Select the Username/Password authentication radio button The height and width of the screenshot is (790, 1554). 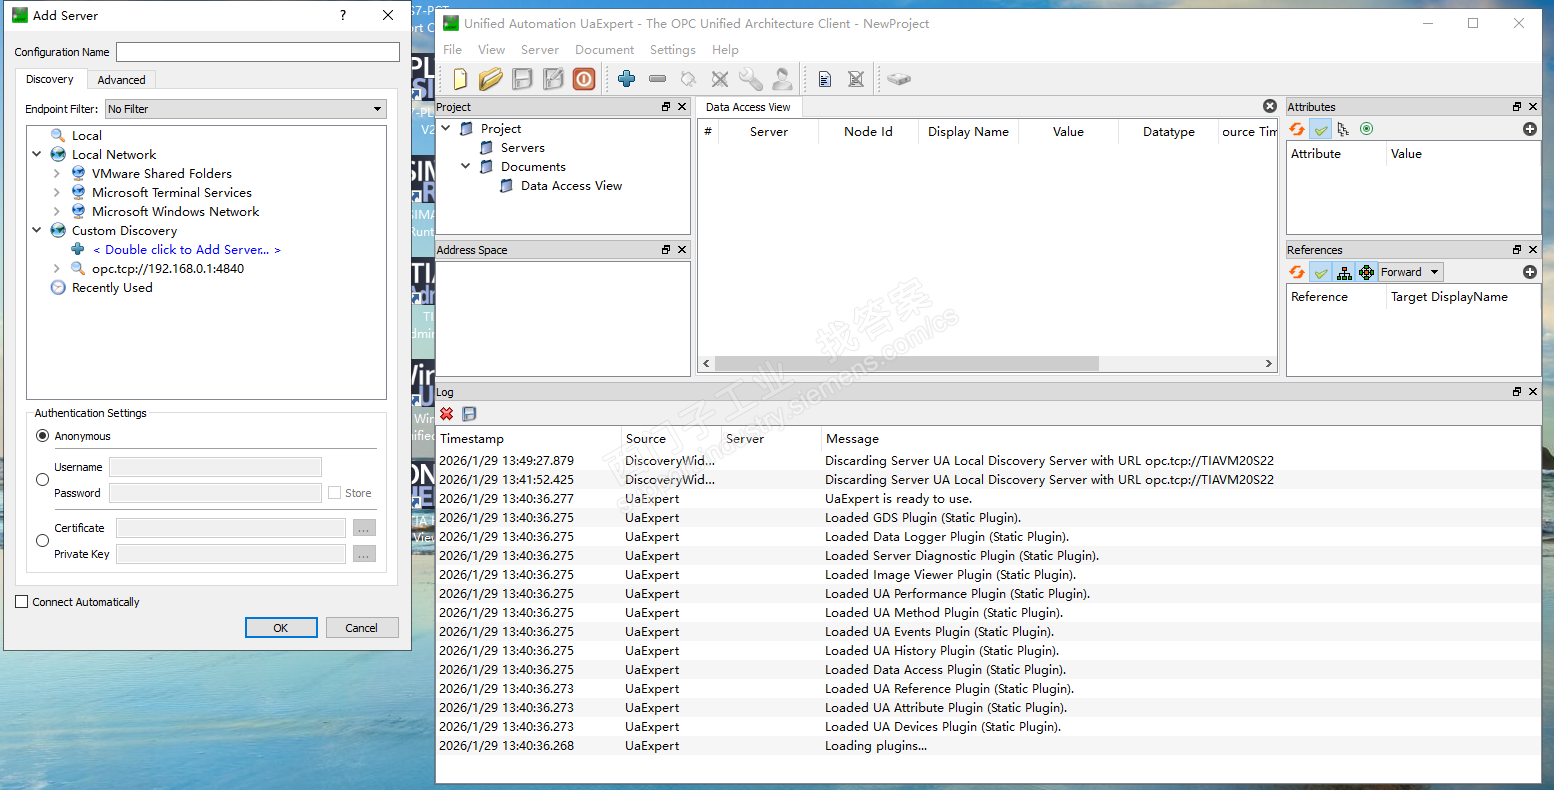click(42, 480)
